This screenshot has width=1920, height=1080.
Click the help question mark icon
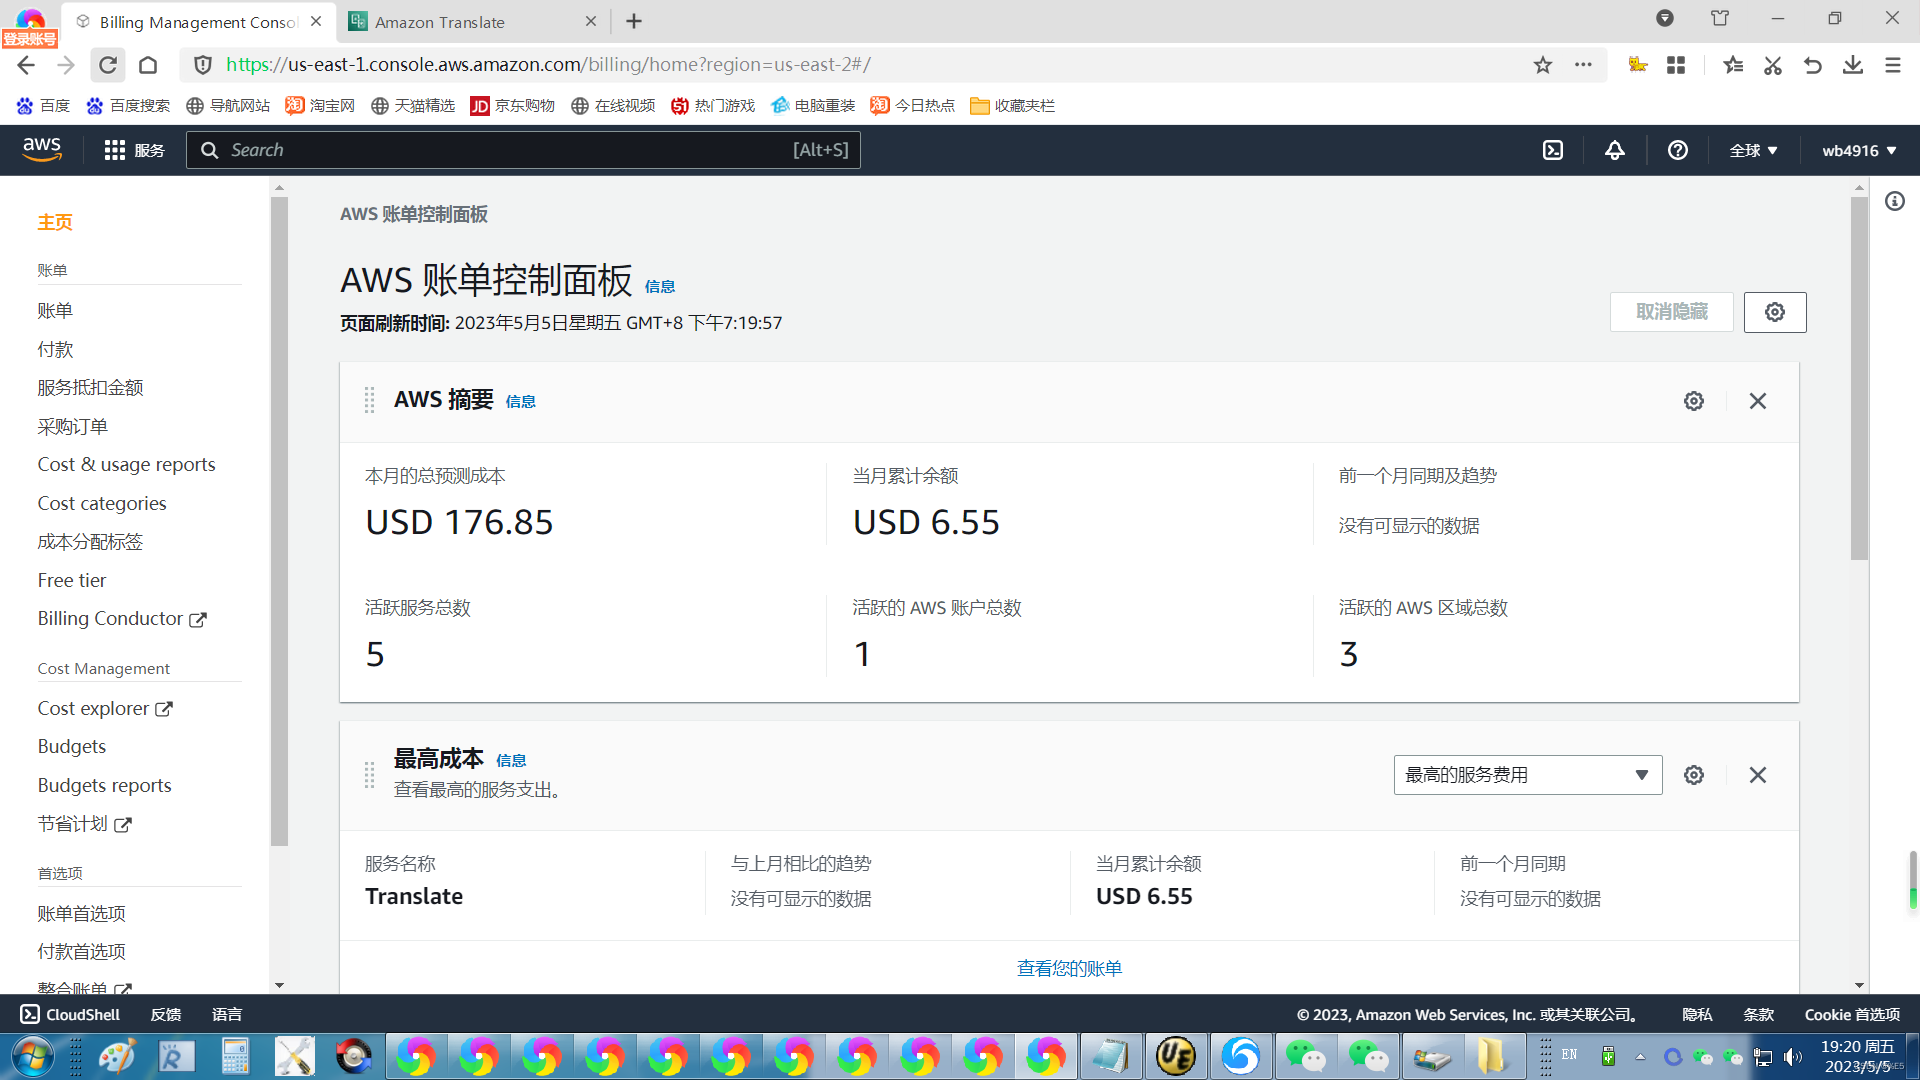[1677, 150]
